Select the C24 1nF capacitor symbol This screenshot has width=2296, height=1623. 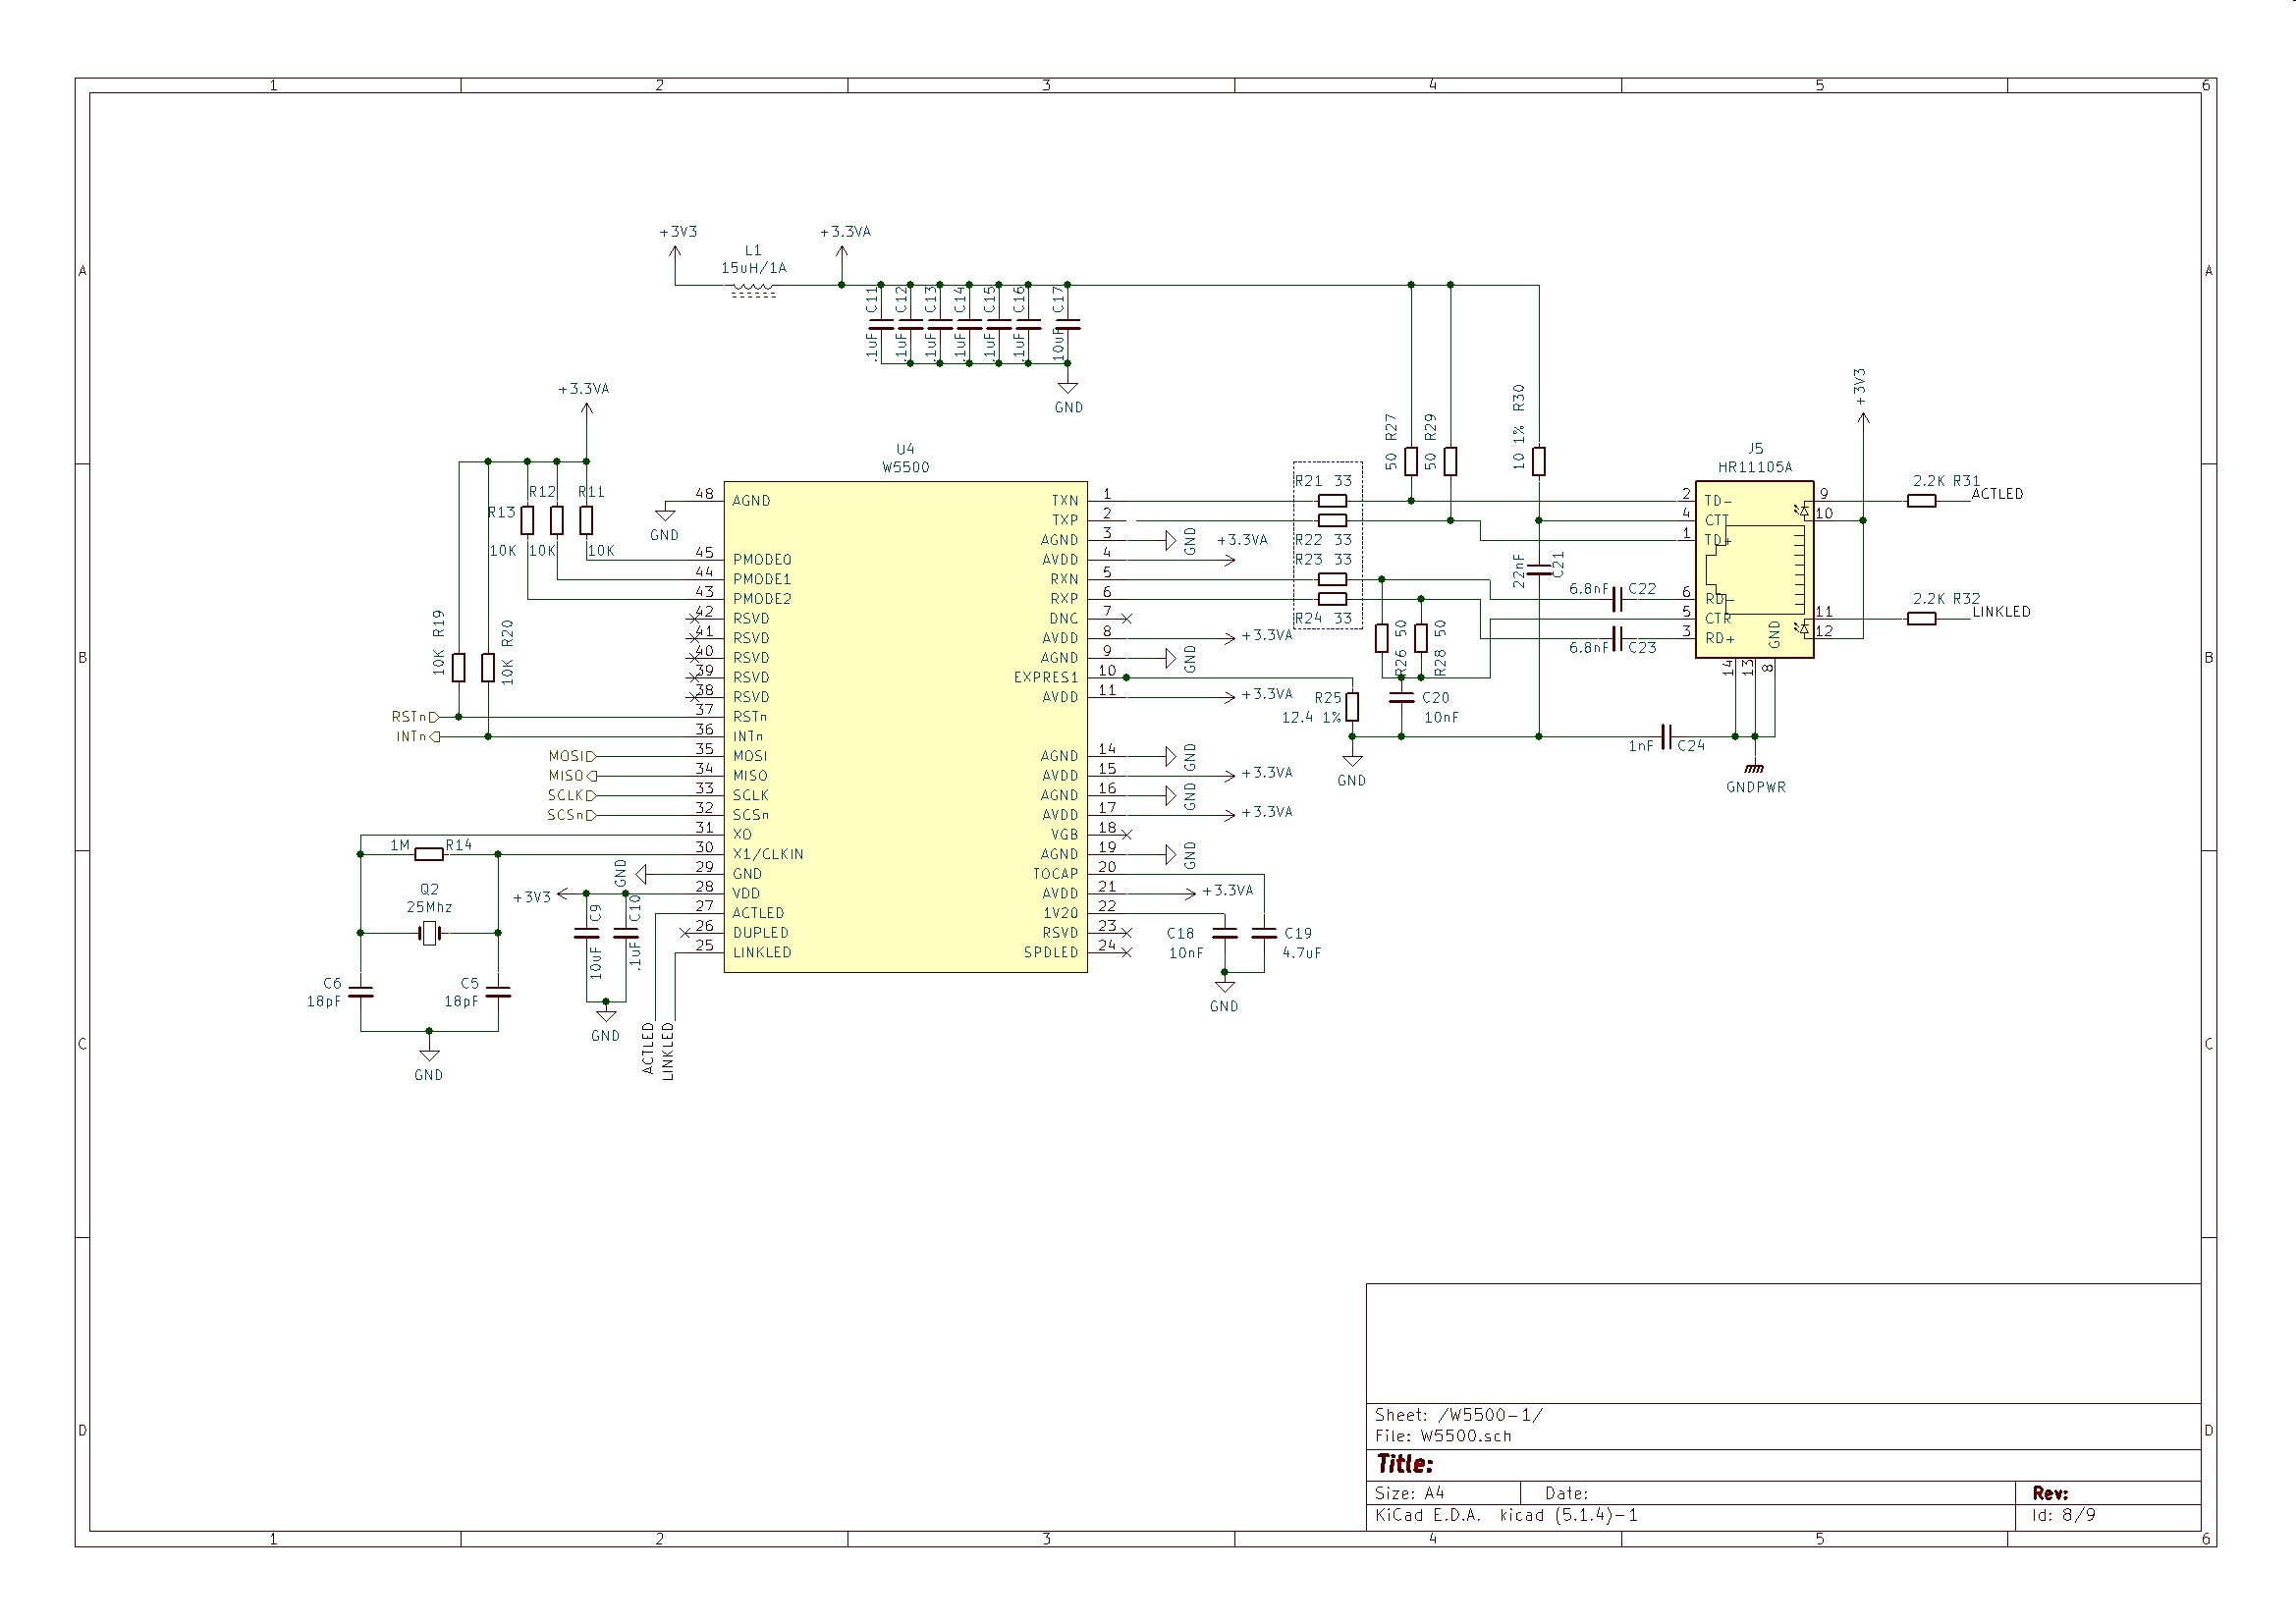coord(1666,737)
